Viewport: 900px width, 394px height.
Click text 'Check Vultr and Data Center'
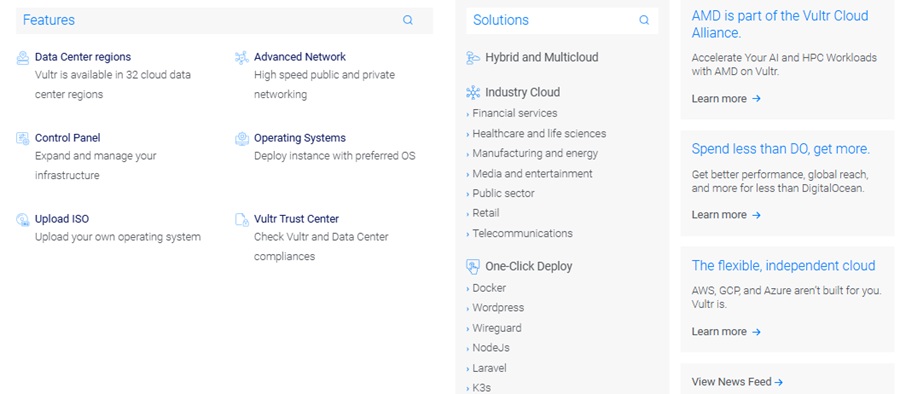point(321,237)
